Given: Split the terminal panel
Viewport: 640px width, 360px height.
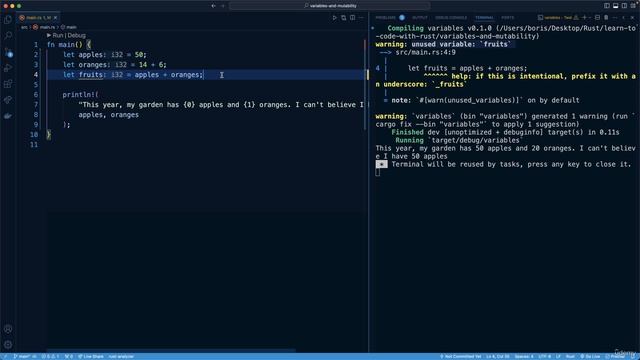Looking at the screenshot, I should click(x=598, y=18).
